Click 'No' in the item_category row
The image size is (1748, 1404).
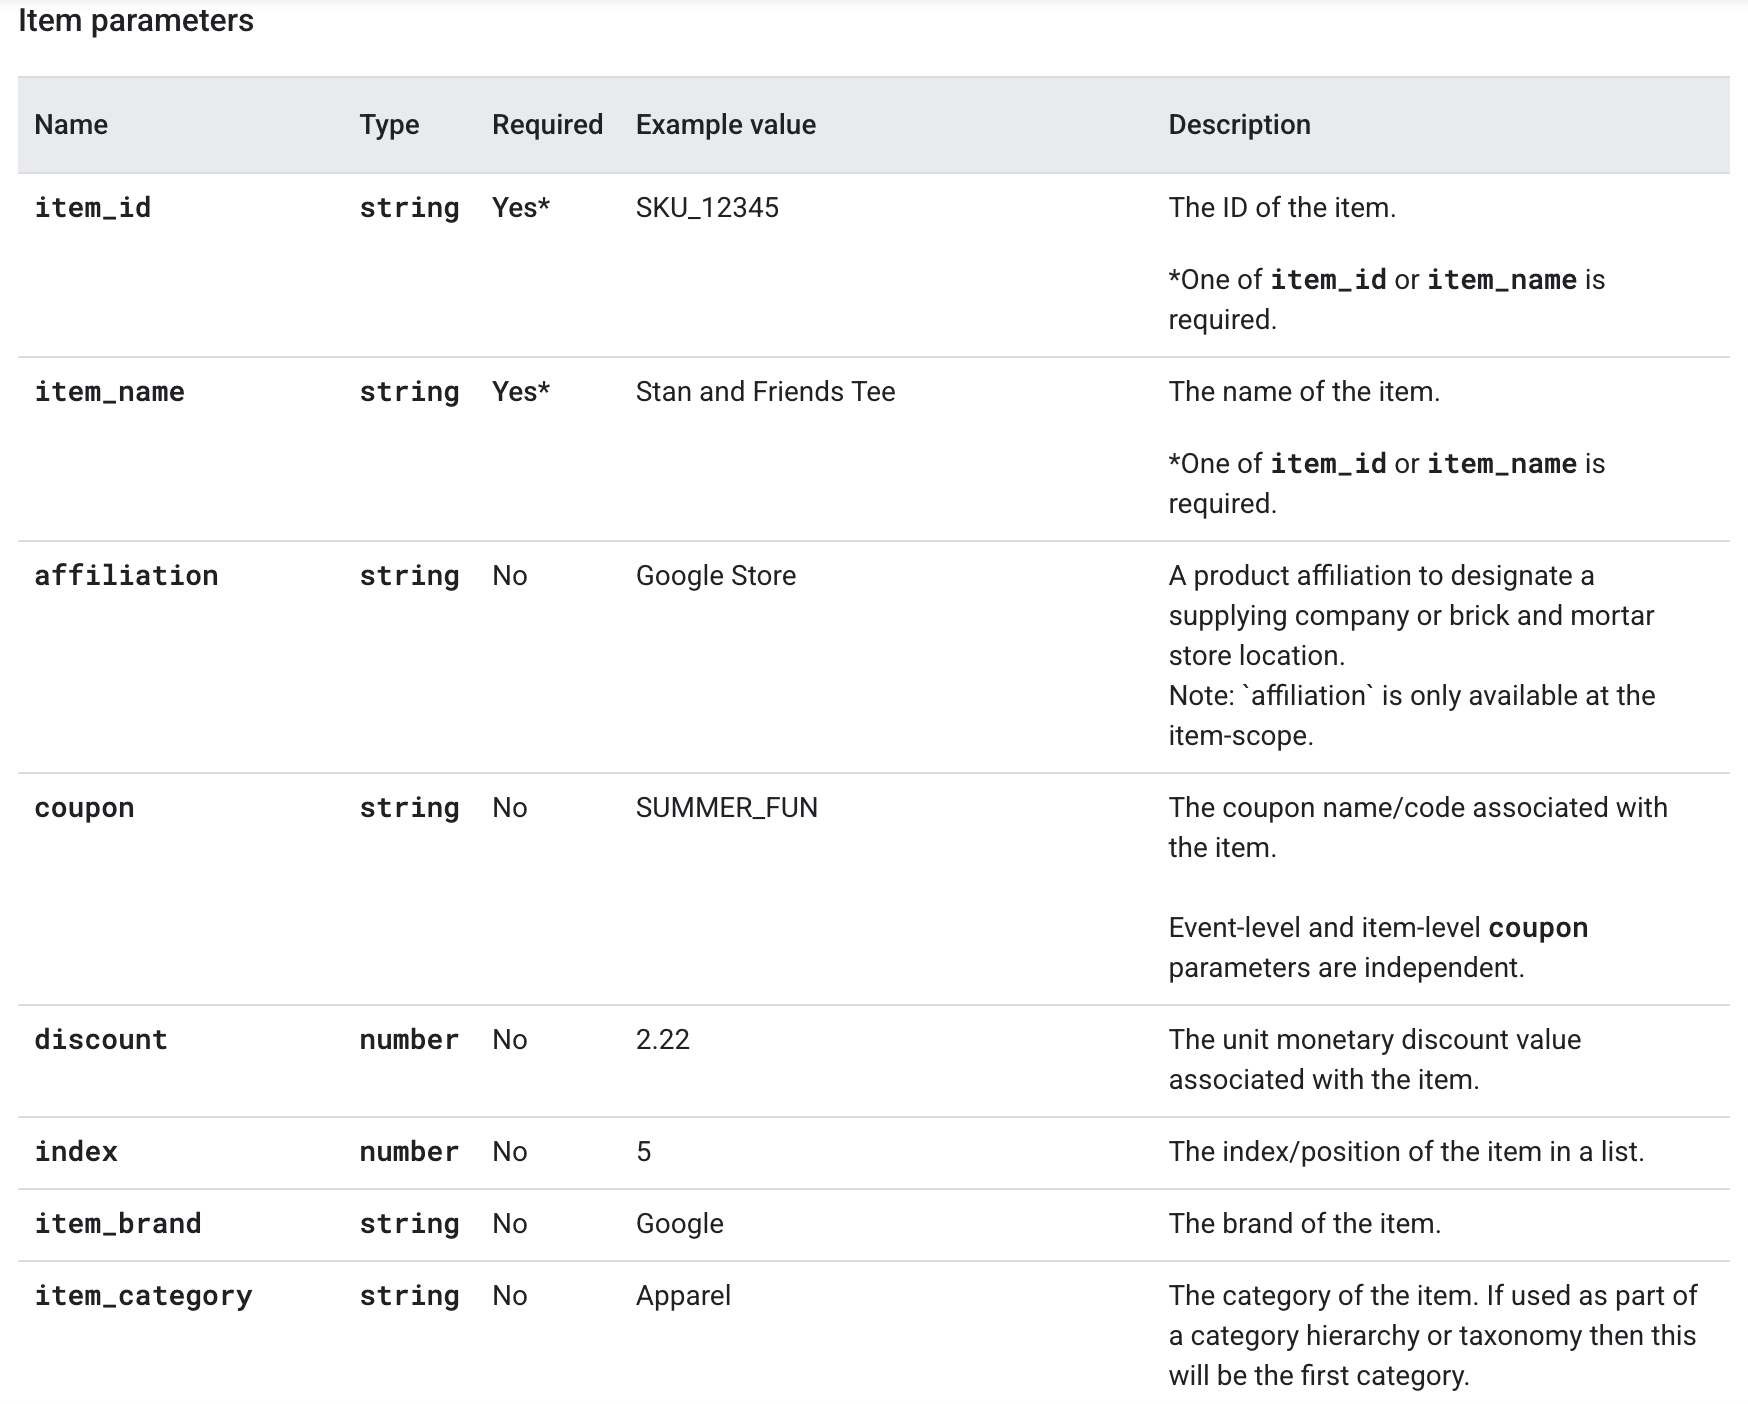click(x=509, y=1295)
